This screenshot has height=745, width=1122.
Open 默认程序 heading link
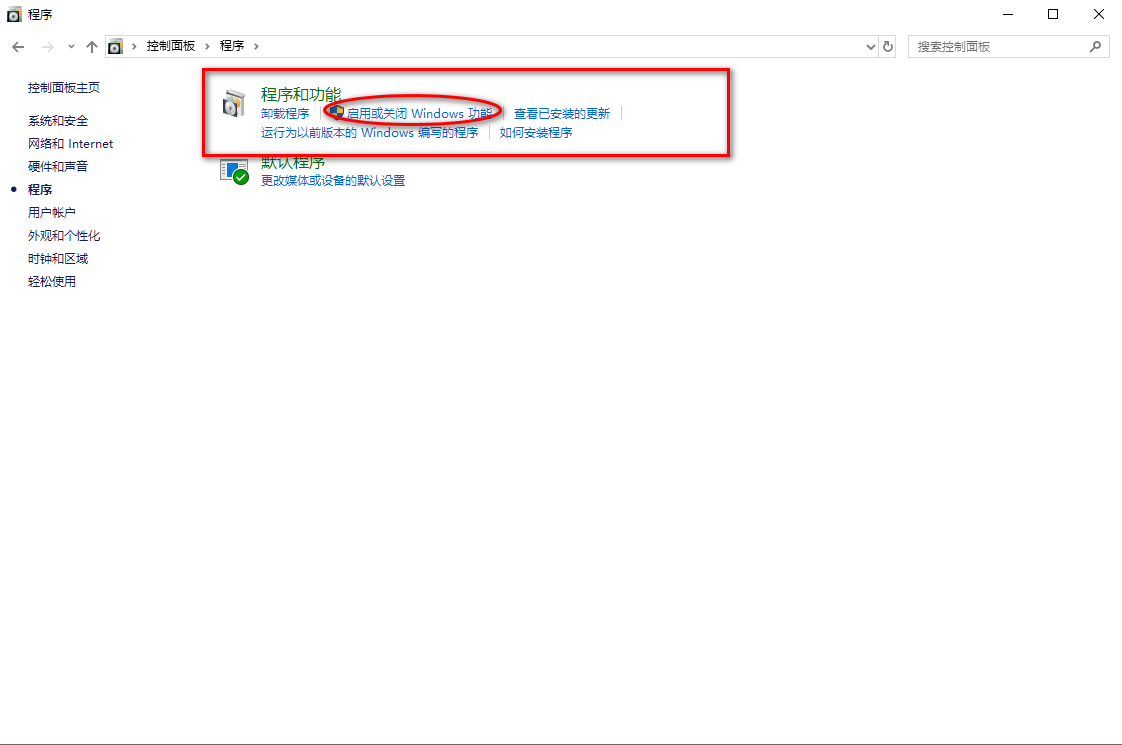coord(293,164)
